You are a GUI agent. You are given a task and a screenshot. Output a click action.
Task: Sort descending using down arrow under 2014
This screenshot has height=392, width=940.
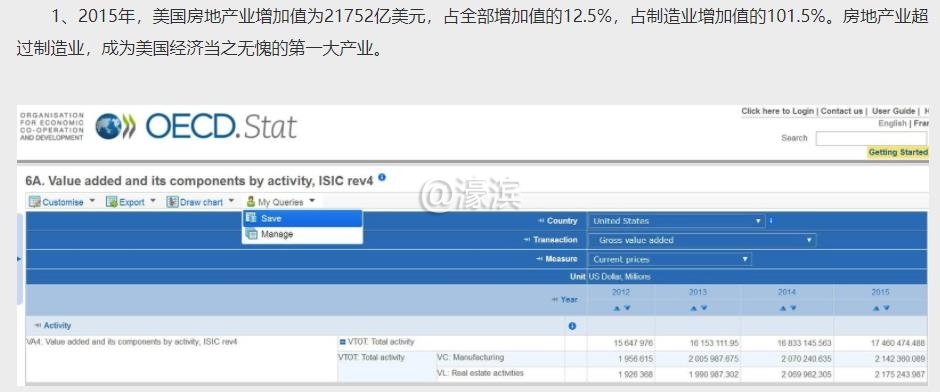point(793,308)
